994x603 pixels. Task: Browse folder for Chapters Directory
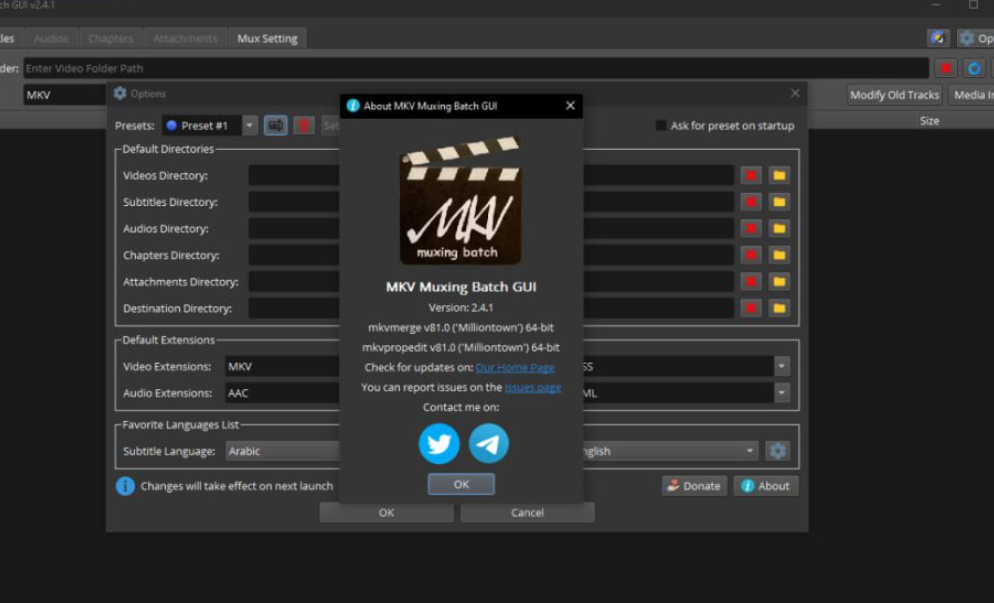(779, 256)
